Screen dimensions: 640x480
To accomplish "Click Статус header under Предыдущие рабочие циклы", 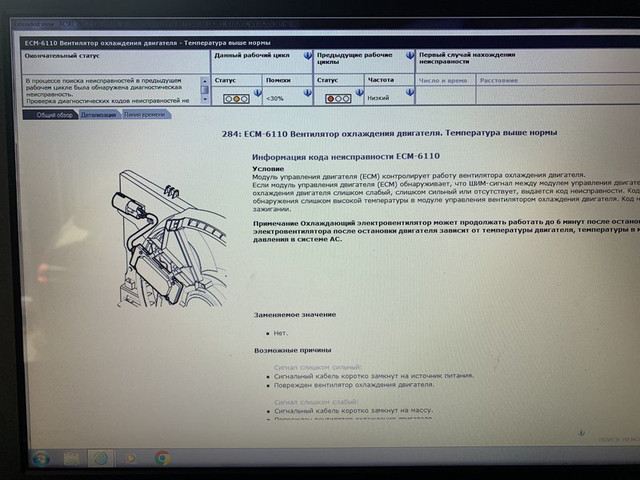I will click(x=327, y=80).
